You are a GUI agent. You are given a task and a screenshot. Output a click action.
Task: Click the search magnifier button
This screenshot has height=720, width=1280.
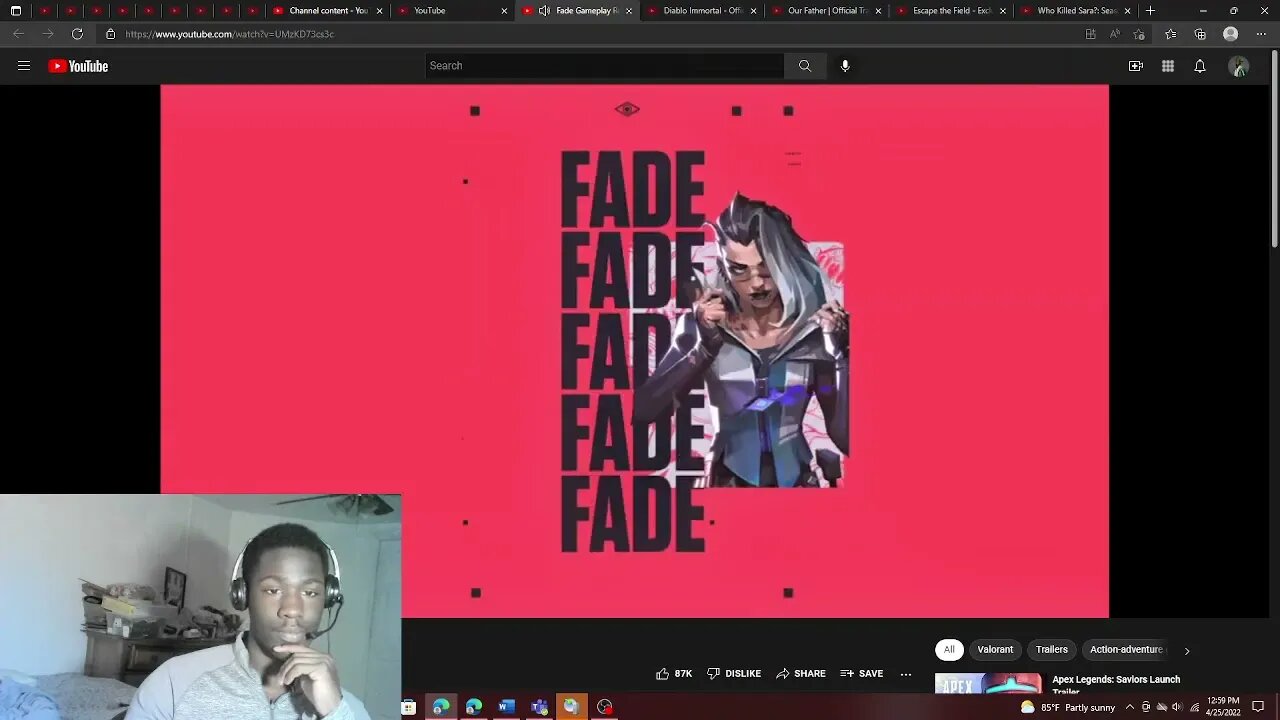(x=805, y=66)
